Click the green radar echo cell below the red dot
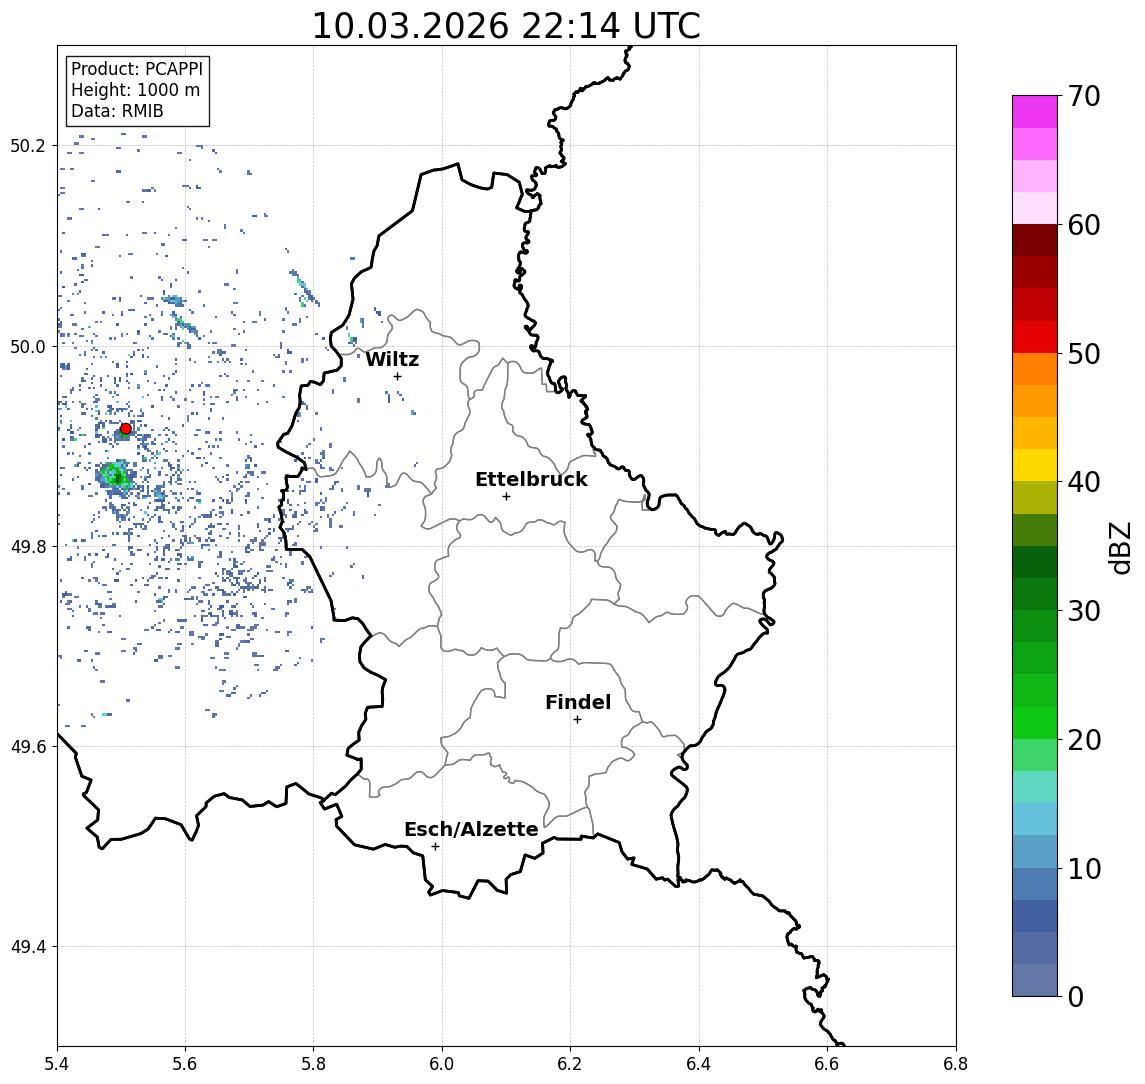 pyautogui.click(x=115, y=476)
